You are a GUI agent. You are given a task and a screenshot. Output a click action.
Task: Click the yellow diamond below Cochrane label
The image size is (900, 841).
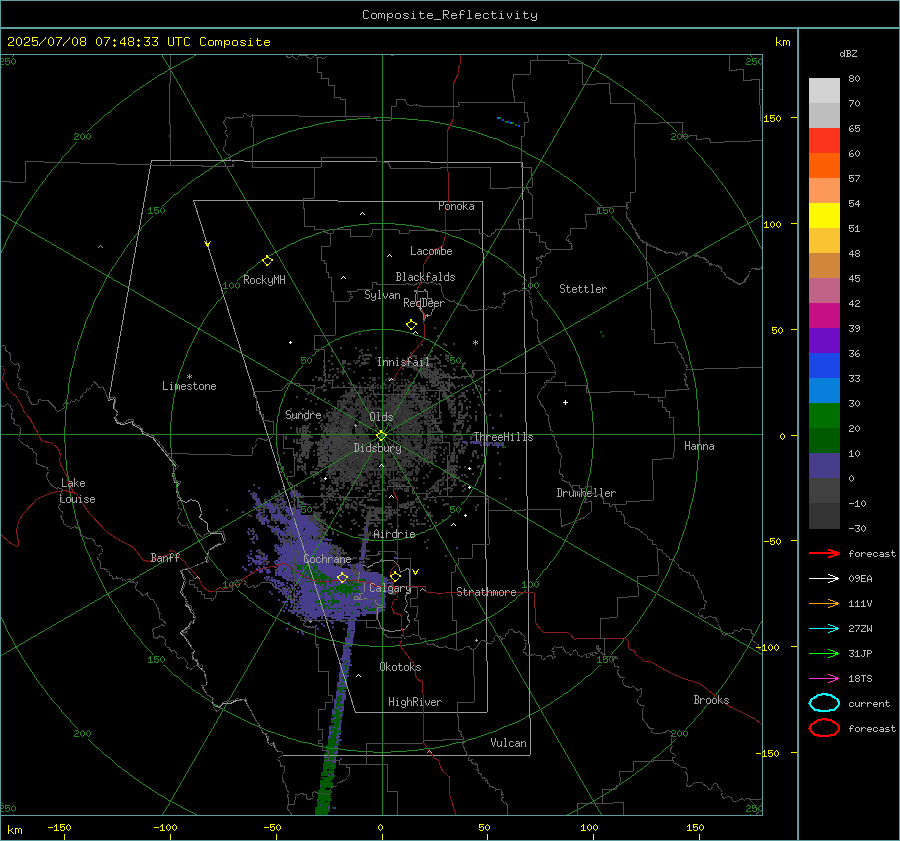click(342, 577)
